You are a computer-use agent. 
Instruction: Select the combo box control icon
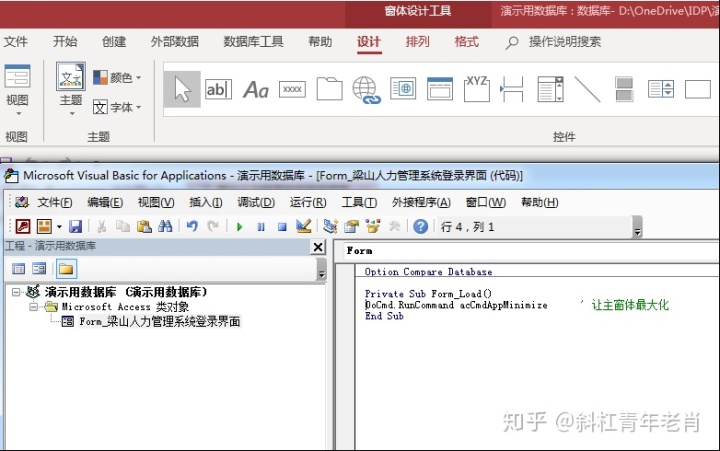[550, 89]
